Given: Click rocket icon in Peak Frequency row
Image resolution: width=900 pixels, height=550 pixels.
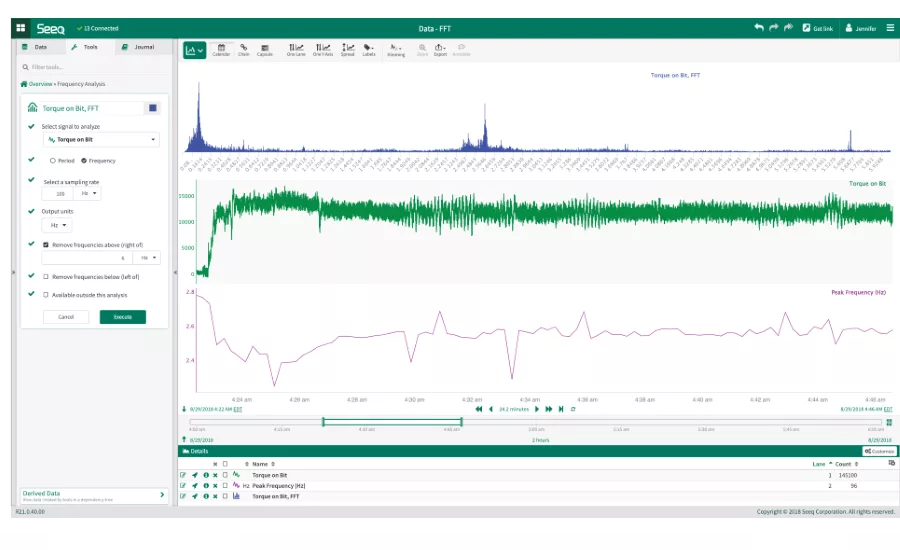Looking at the screenshot, I should 195,486.
